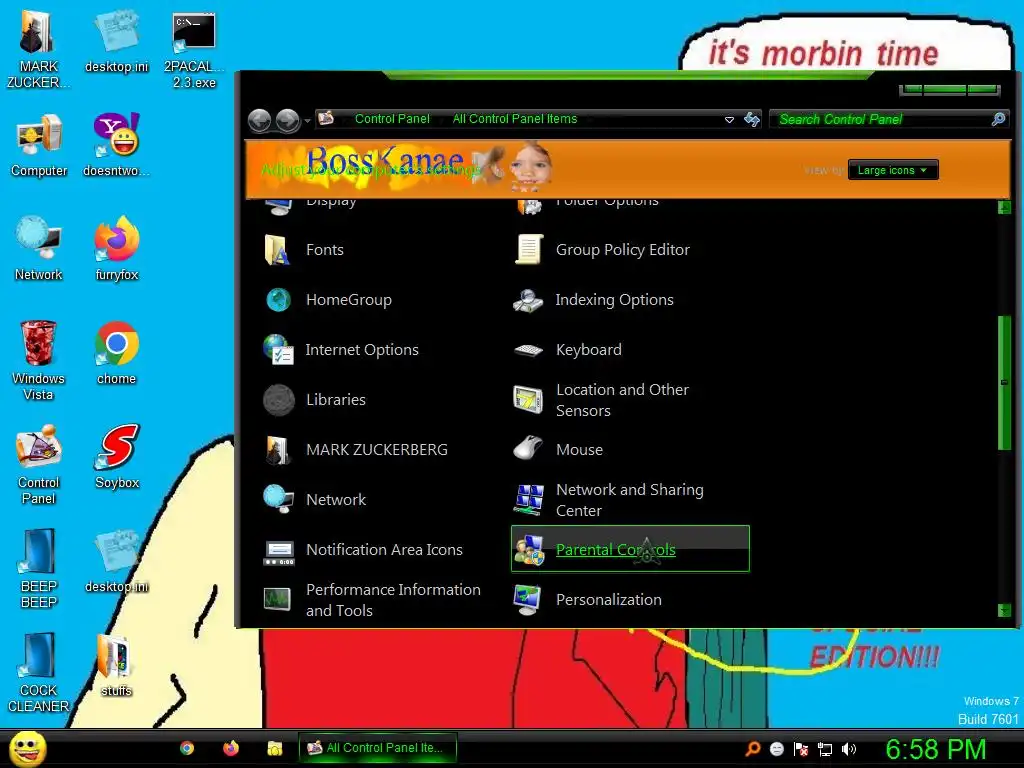Open the Group Policy Editor label
This screenshot has width=1024, height=768.
coord(622,249)
